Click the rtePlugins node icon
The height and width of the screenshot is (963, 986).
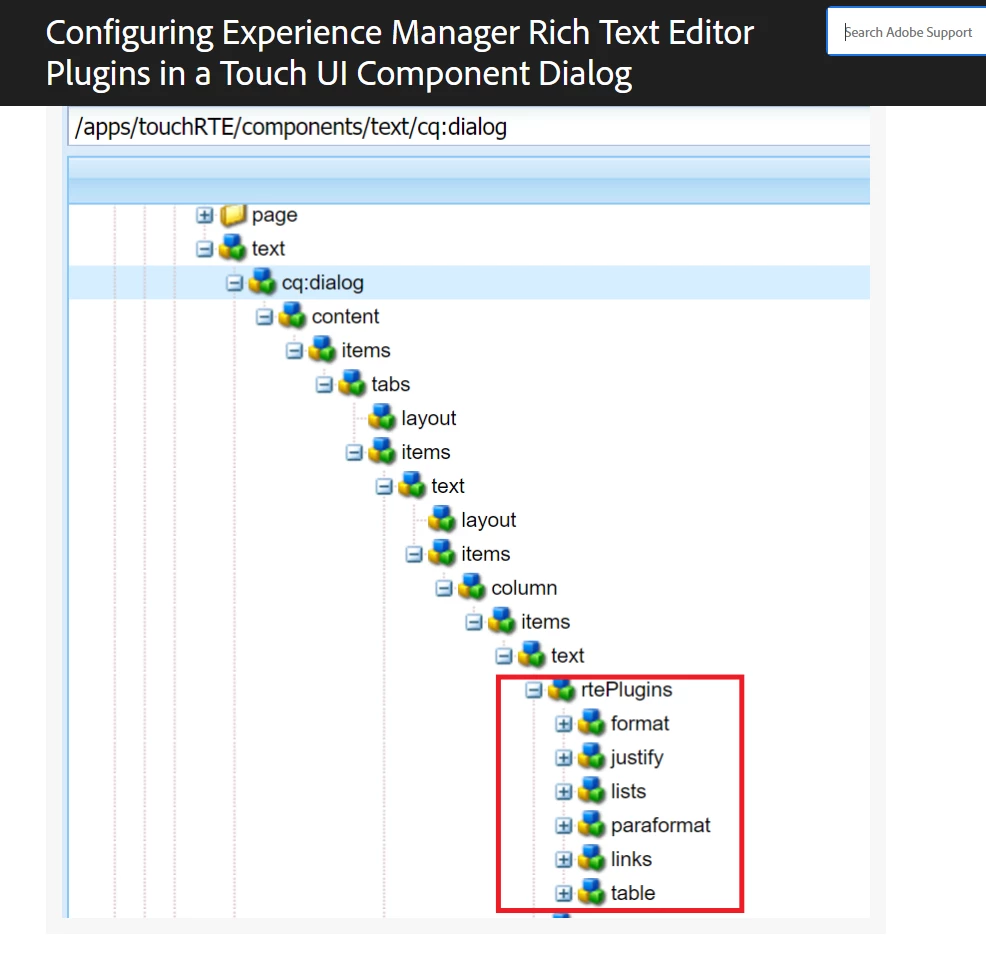(562, 690)
